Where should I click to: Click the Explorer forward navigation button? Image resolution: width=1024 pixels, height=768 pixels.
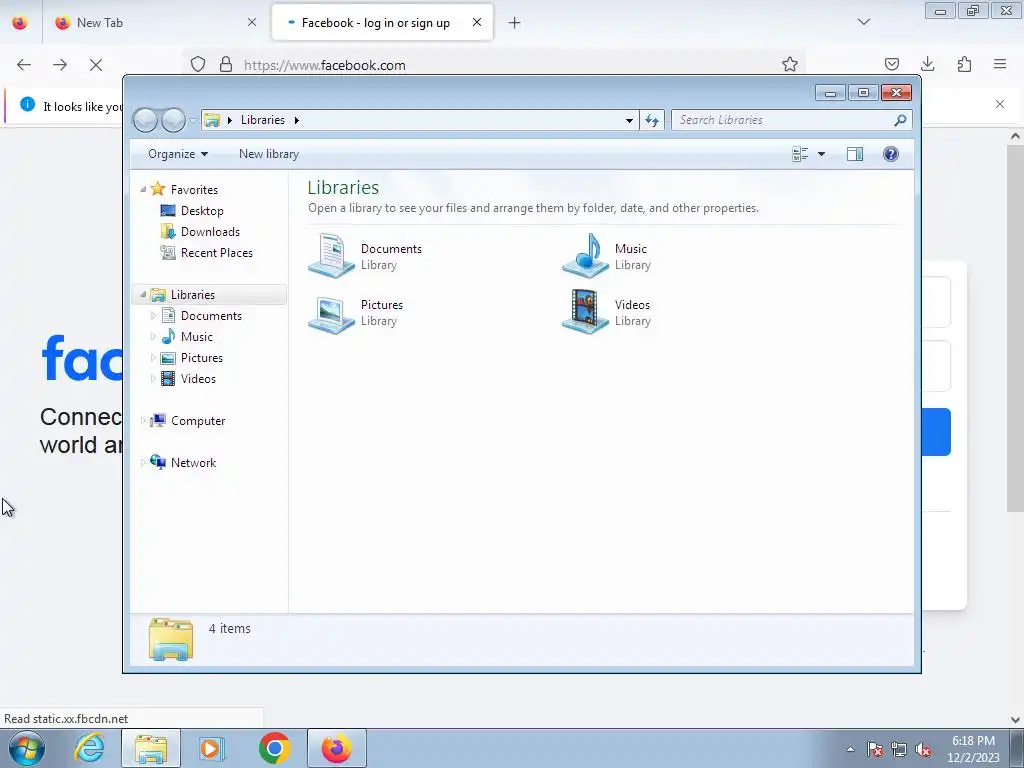point(173,120)
